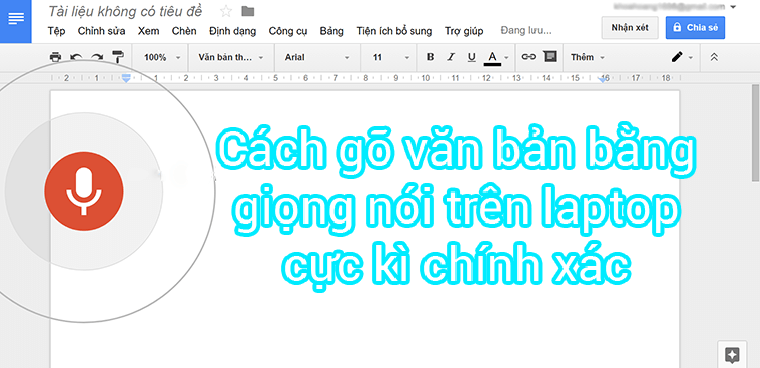
Task: Click the left indent marker on ruler
Action: [x=126, y=78]
